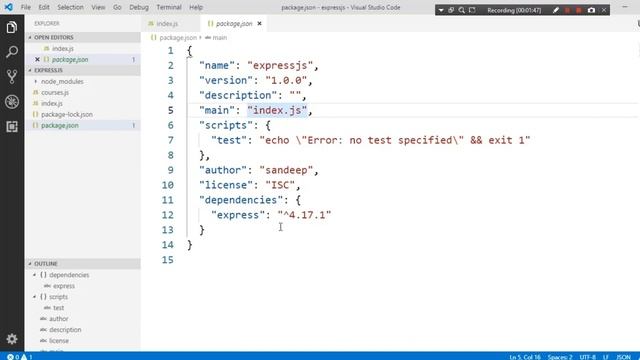Open courses.js in file explorer

[x=83, y=93]
